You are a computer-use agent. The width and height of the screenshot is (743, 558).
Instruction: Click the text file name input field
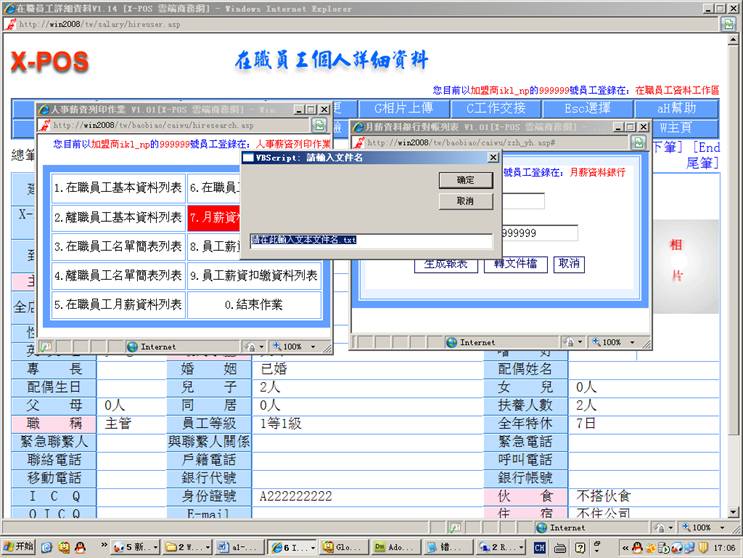point(371,240)
